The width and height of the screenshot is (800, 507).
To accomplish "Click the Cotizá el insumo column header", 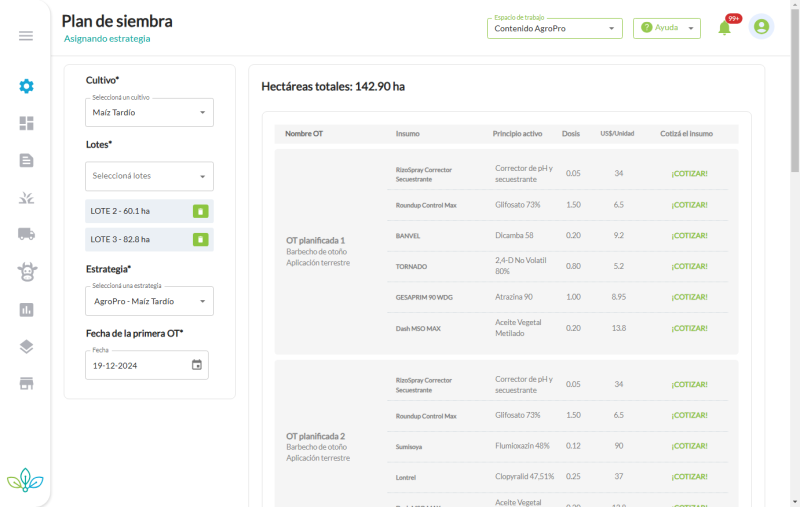I will point(686,134).
